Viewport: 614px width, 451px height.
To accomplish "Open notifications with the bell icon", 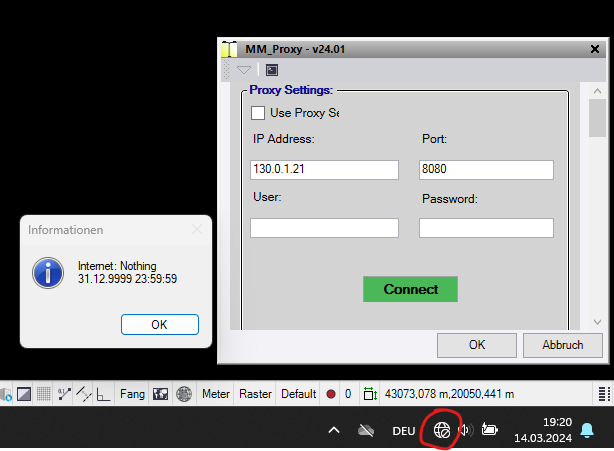I will (587, 430).
